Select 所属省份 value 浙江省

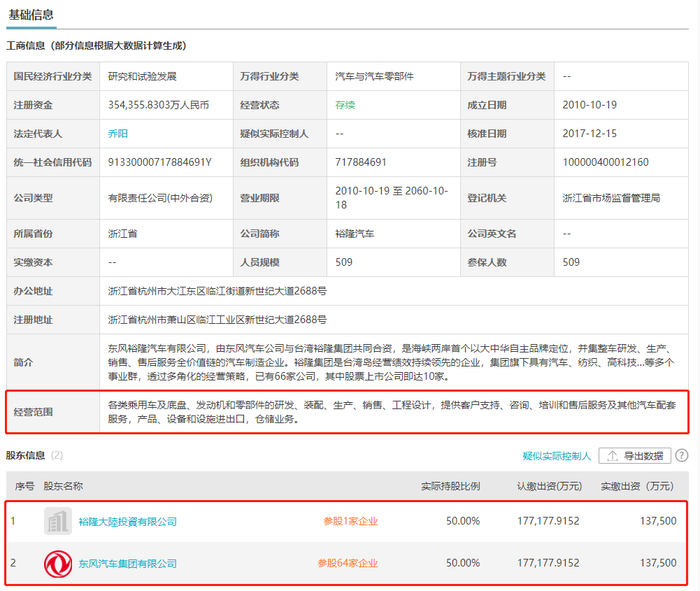tap(123, 233)
